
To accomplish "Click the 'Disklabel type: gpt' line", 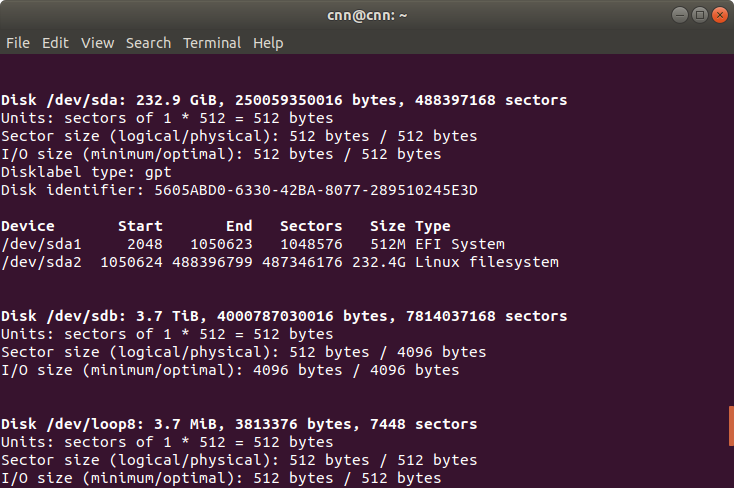I will [x=86, y=172].
